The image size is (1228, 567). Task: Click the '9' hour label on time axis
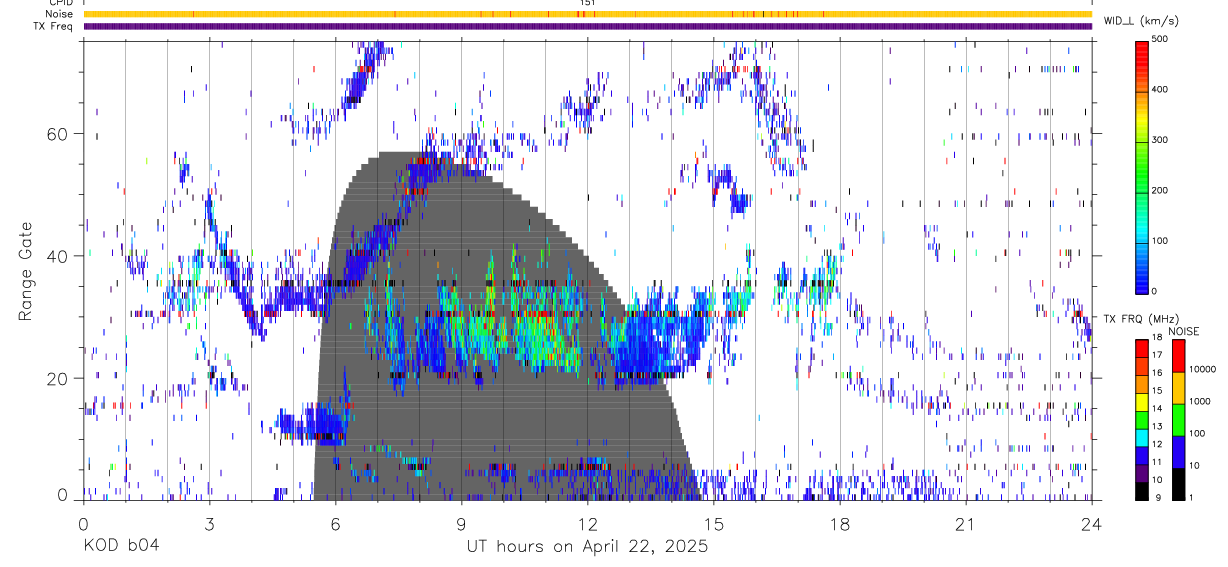coord(461,522)
